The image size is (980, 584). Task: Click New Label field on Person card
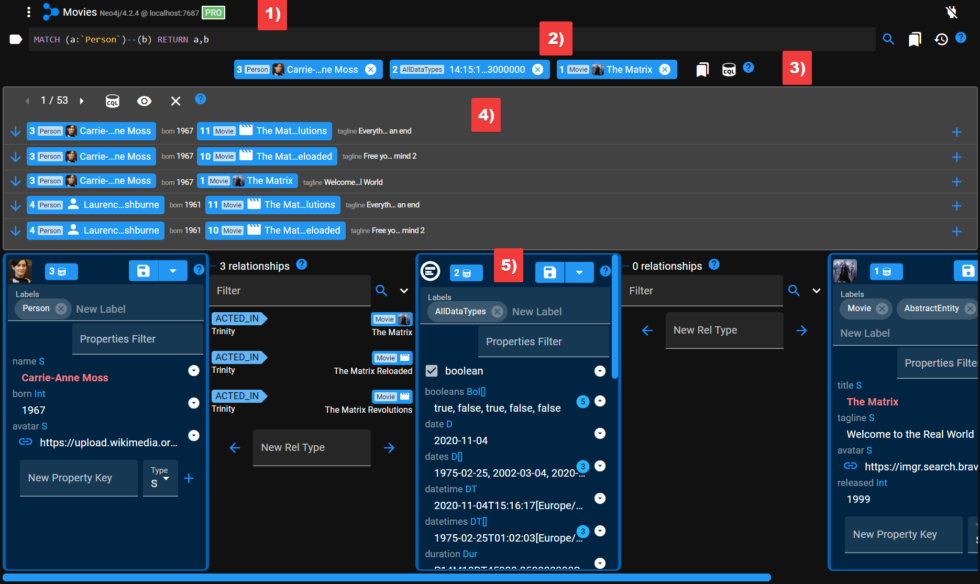coord(138,309)
